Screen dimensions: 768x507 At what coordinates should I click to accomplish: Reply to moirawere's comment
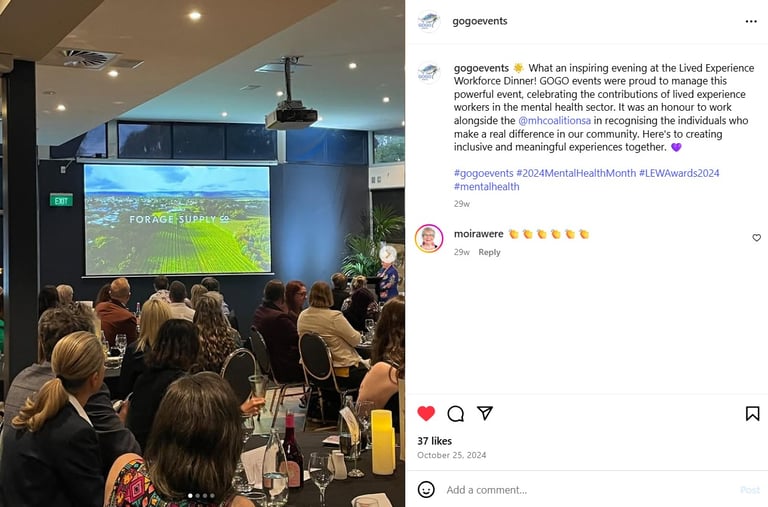click(x=489, y=252)
